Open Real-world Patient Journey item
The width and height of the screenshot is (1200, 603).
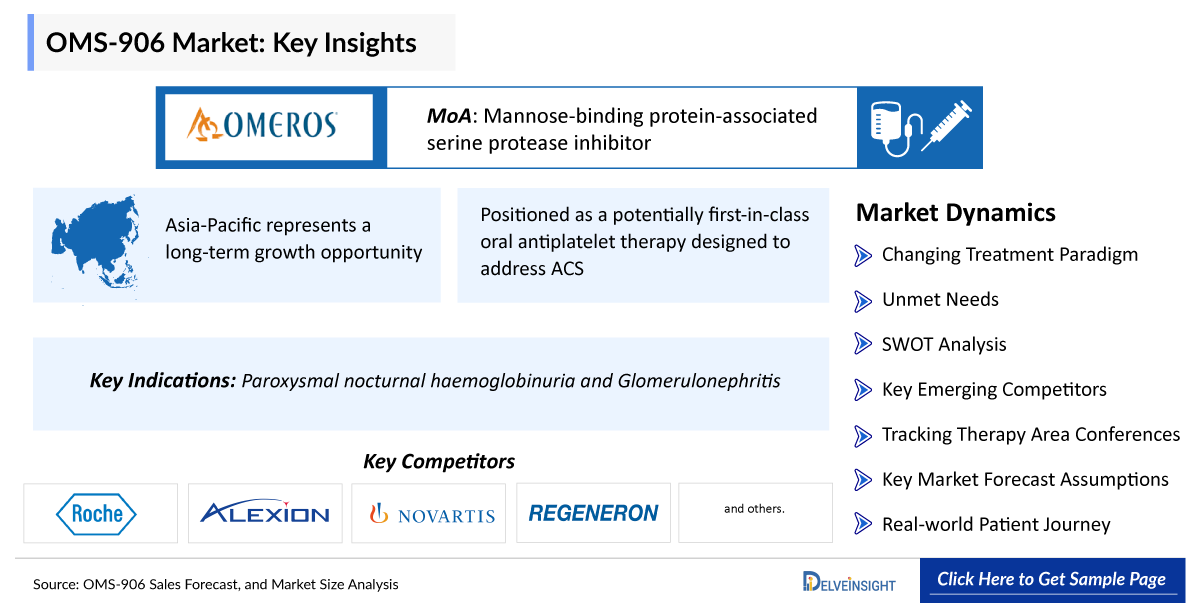pos(995,524)
